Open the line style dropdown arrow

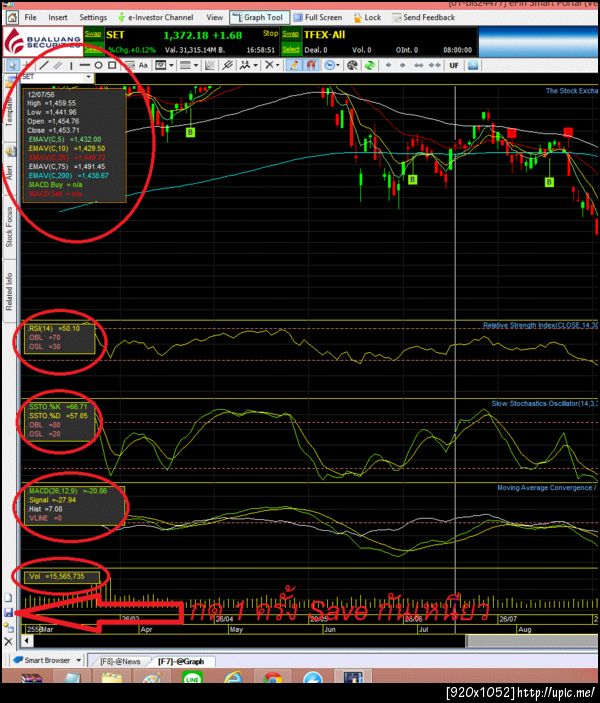coord(196,65)
